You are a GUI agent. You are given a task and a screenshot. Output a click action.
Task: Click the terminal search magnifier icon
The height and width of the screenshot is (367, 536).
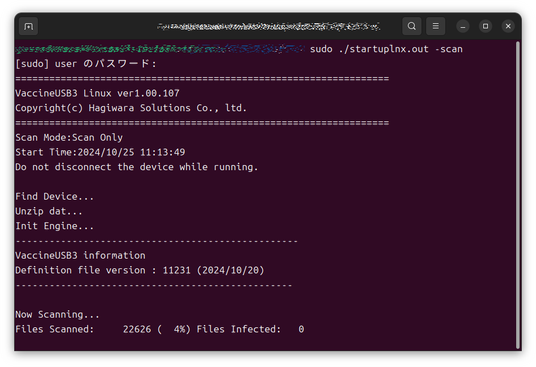[x=412, y=26]
